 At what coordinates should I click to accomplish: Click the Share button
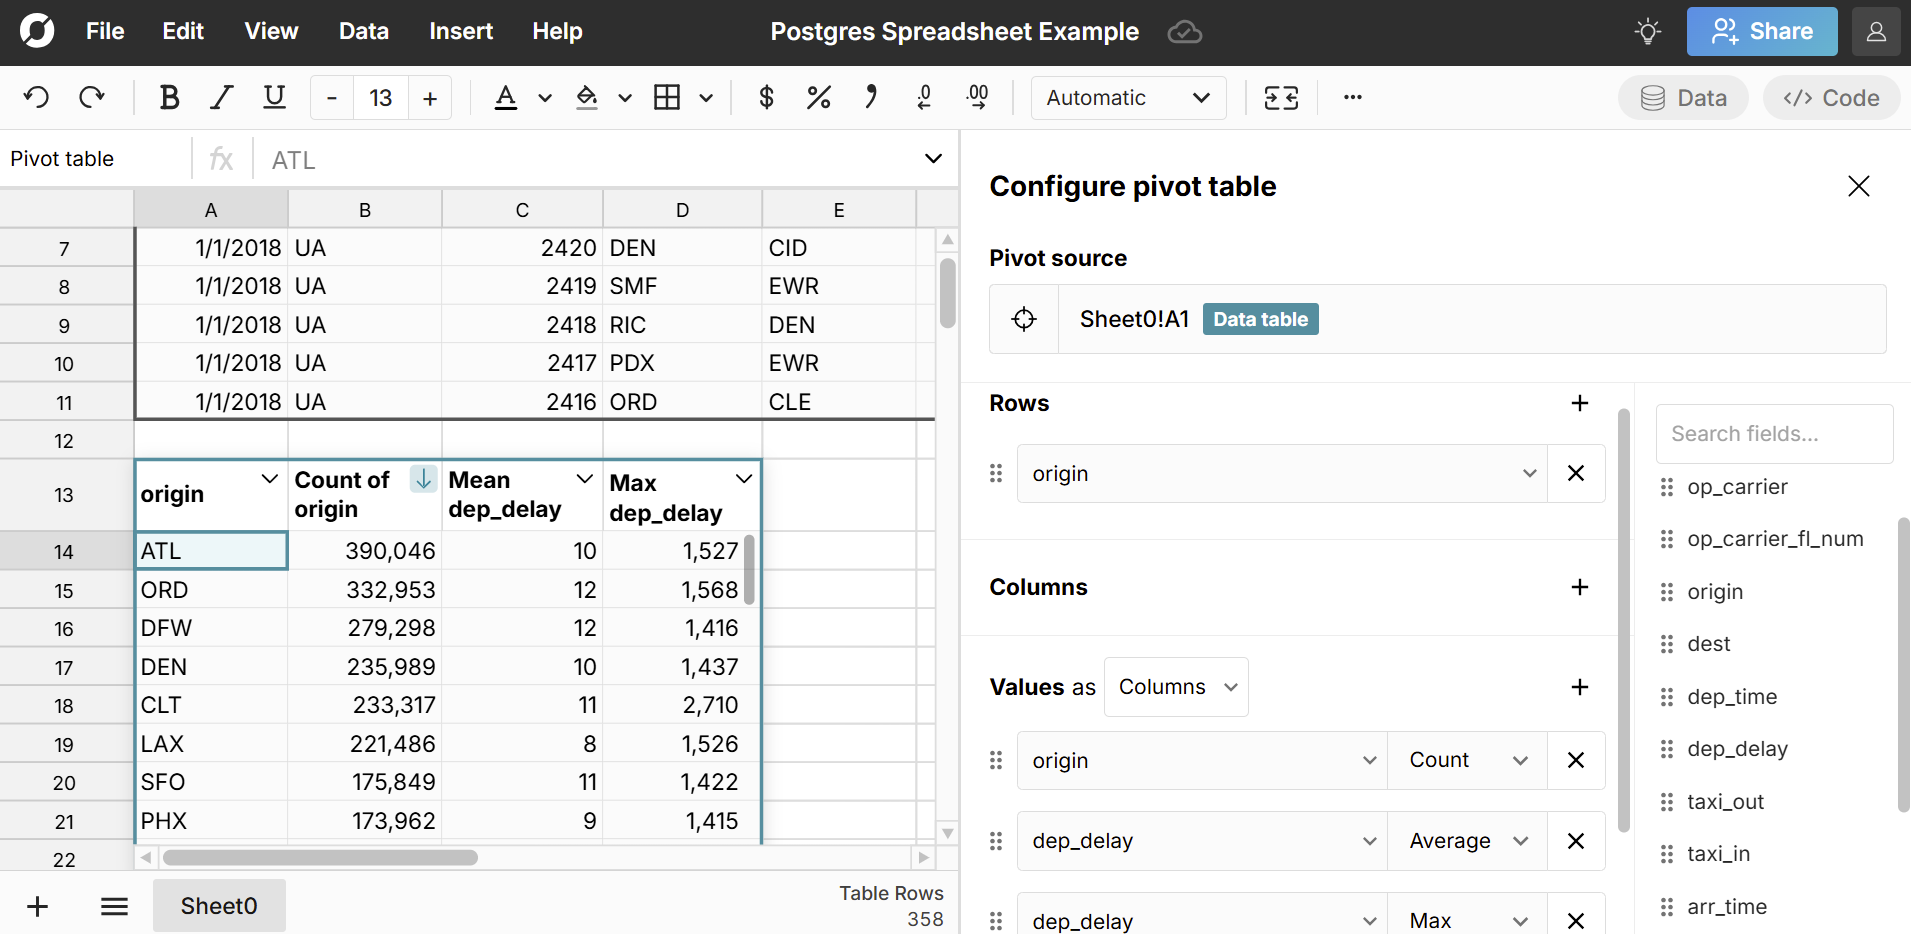(x=1761, y=31)
